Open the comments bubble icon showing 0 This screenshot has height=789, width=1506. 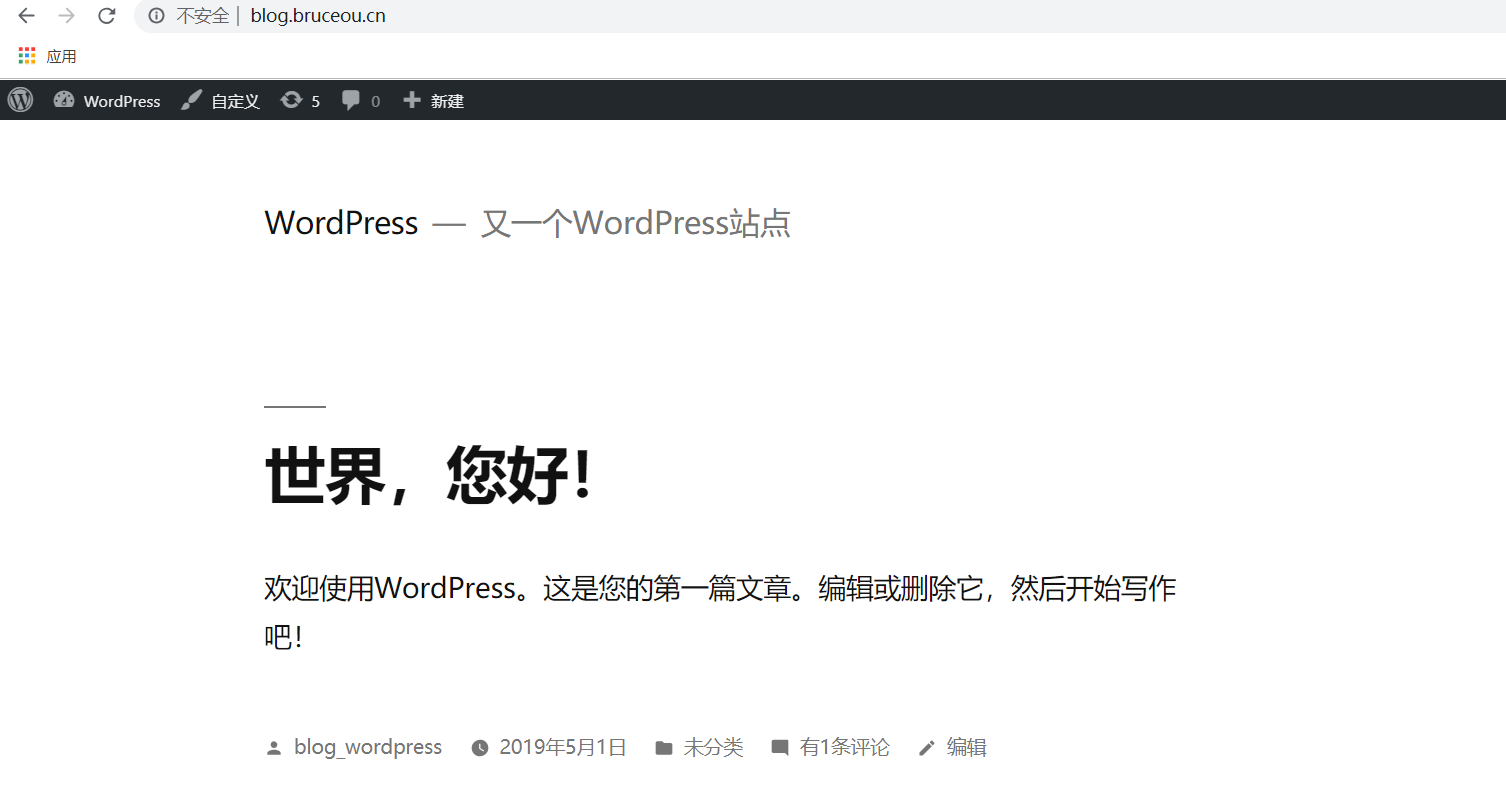(x=351, y=100)
